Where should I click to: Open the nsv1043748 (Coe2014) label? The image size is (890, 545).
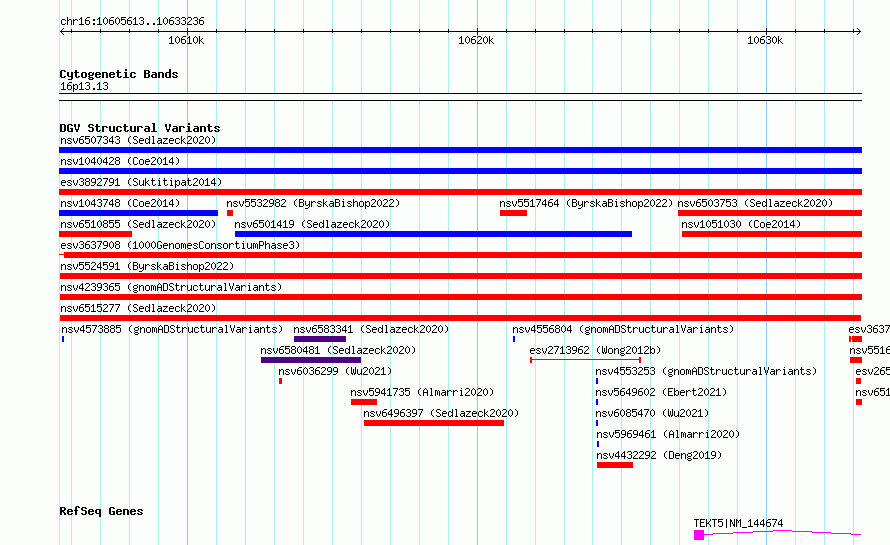(x=120, y=203)
